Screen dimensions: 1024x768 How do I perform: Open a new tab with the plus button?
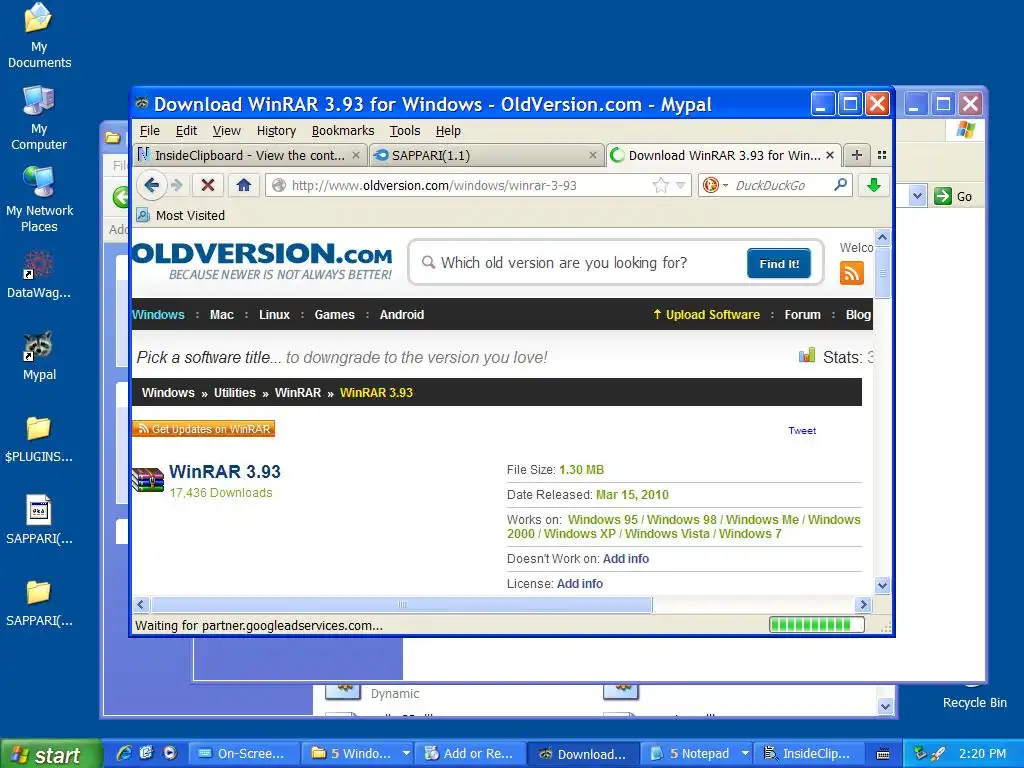point(857,155)
